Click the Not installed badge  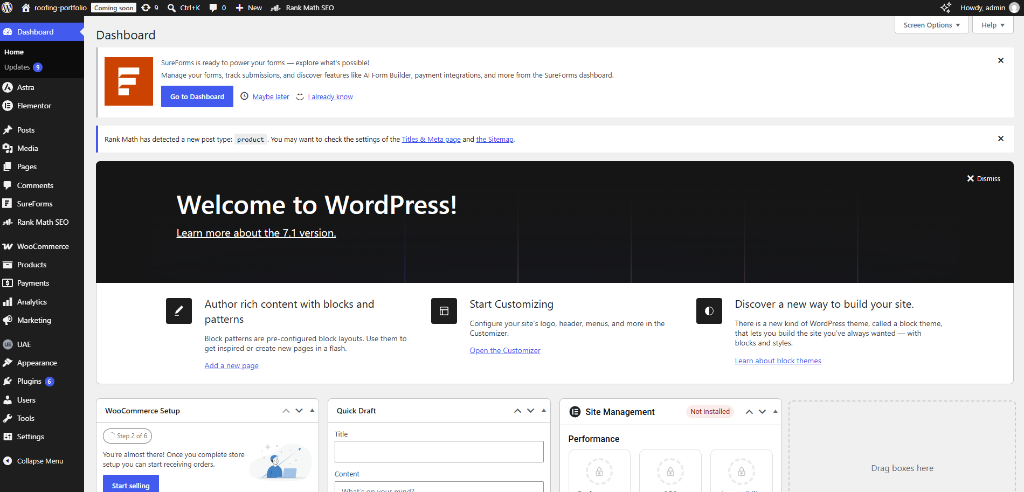(x=710, y=412)
